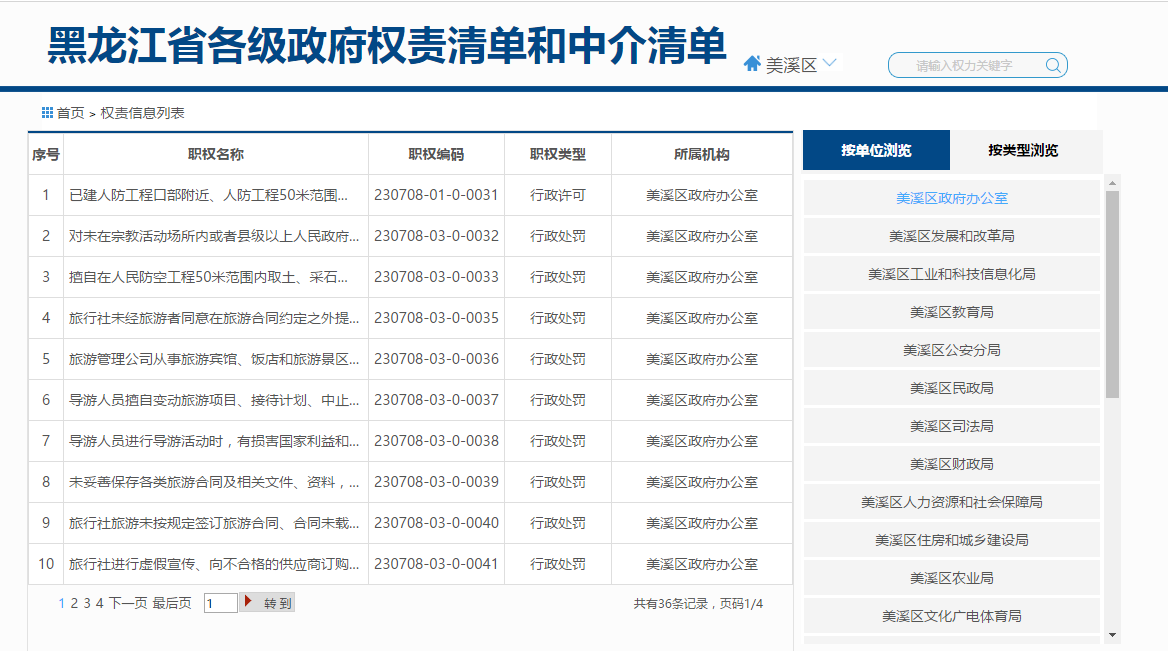The width and height of the screenshot is (1168, 651).
Task: Open row 7 导游人员进行导游活动时 entry
Action: pos(214,441)
